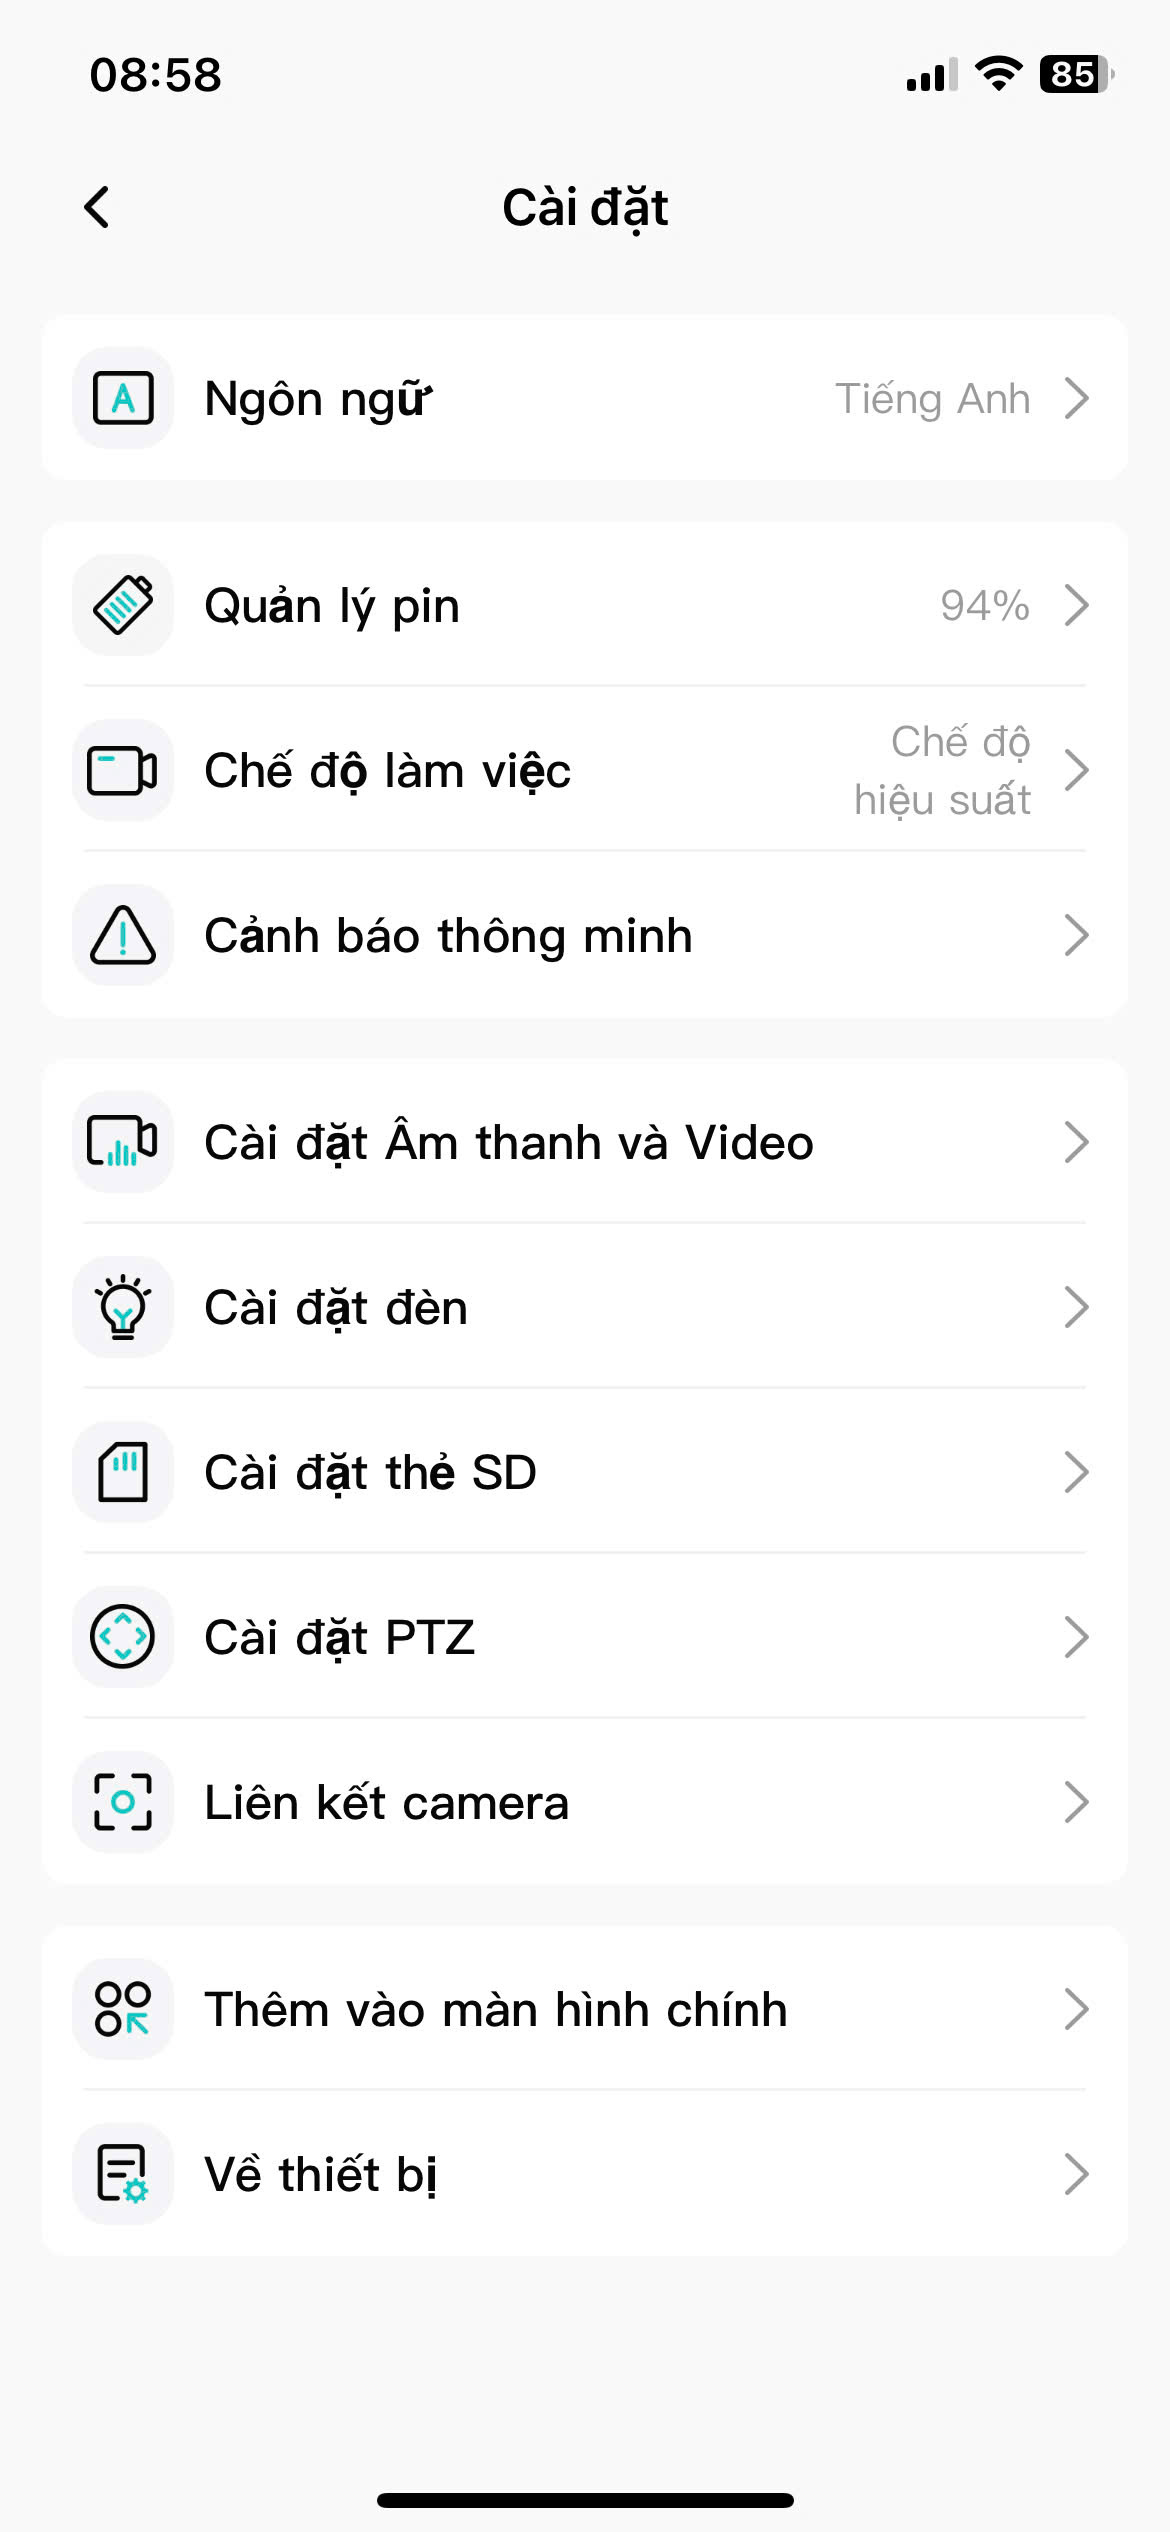This screenshot has width=1170, height=2532.
Task: Open Cài đặt Âm thanh và Video
Action: [x=509, y=1142]
